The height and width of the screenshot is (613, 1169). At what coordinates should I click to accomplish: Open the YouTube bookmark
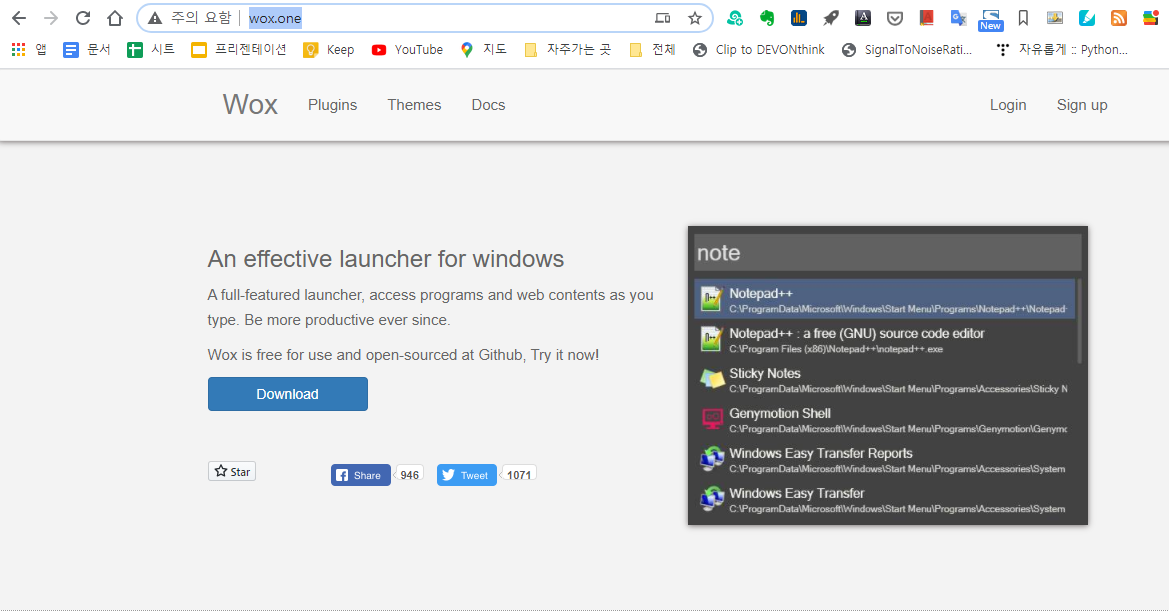[x=407, y=49]
